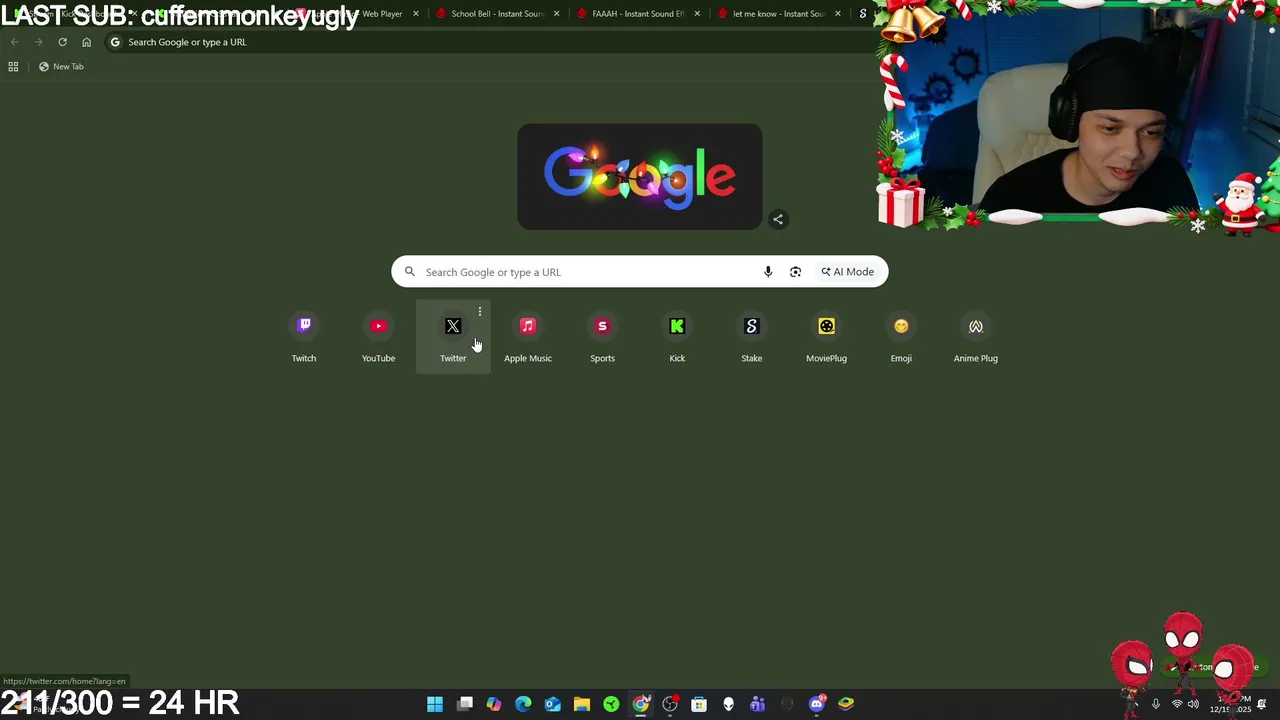Open the Kick shortcut
1280x720 pixels.
click(x=677, y=337)
